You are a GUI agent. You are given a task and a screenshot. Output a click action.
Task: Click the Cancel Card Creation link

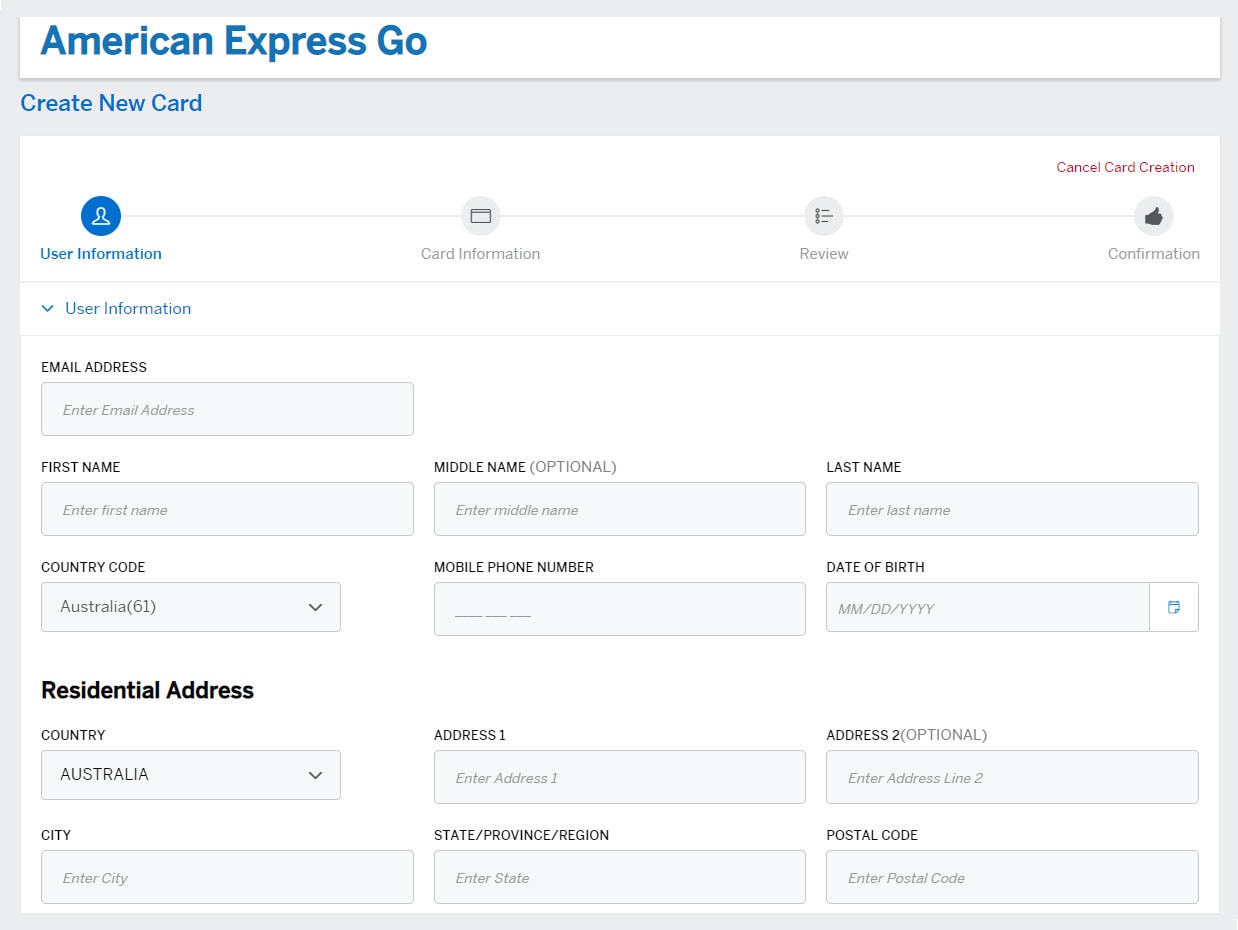click(x=1125, y=167)
